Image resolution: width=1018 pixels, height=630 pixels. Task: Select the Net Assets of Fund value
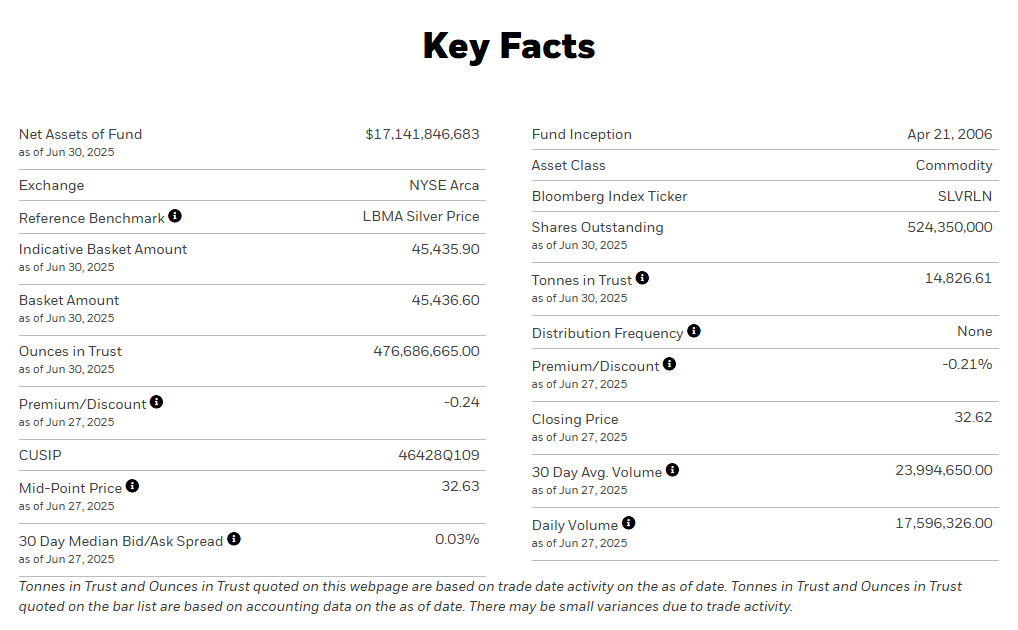click(x=422, y=134)
